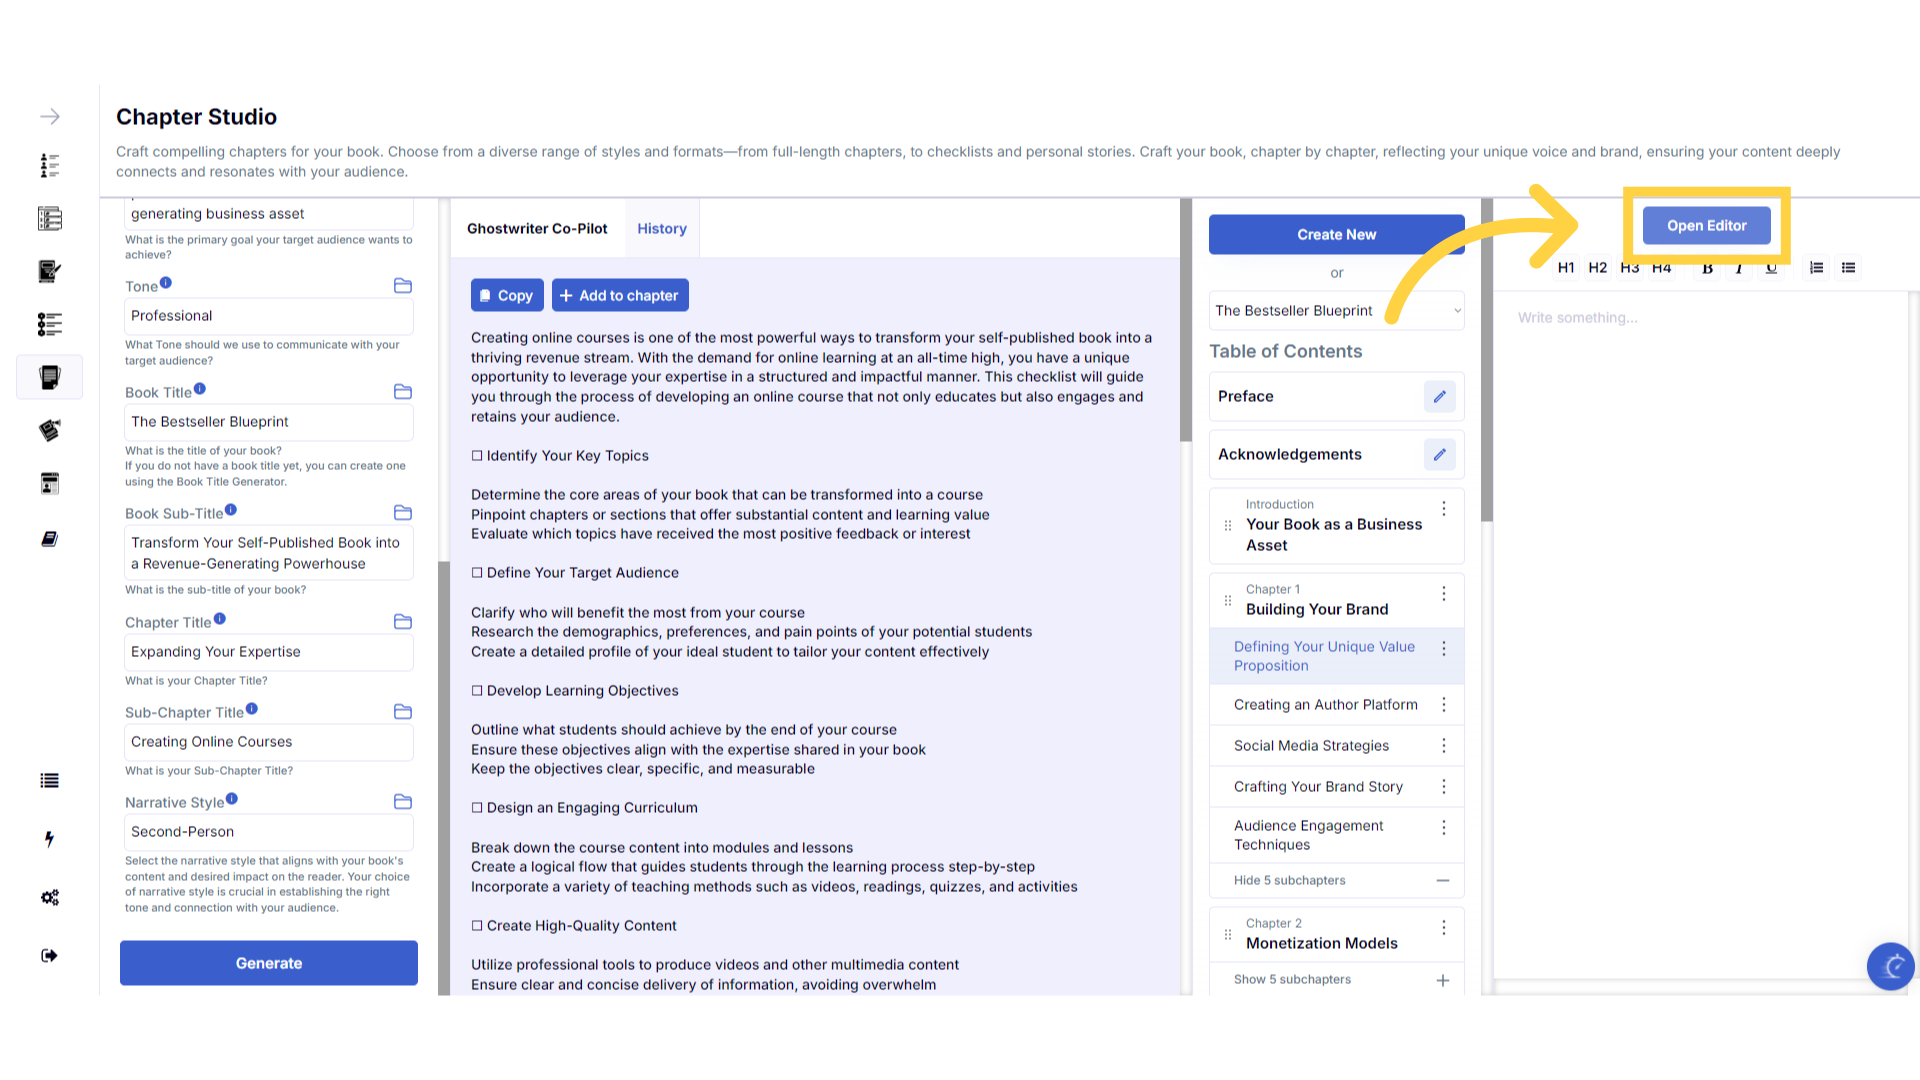The width and height of the screenshot is (1920, 1080).
Task: Click the gears settings icon in sidebar
Action: pyautogui.click(x=49, y=897)
